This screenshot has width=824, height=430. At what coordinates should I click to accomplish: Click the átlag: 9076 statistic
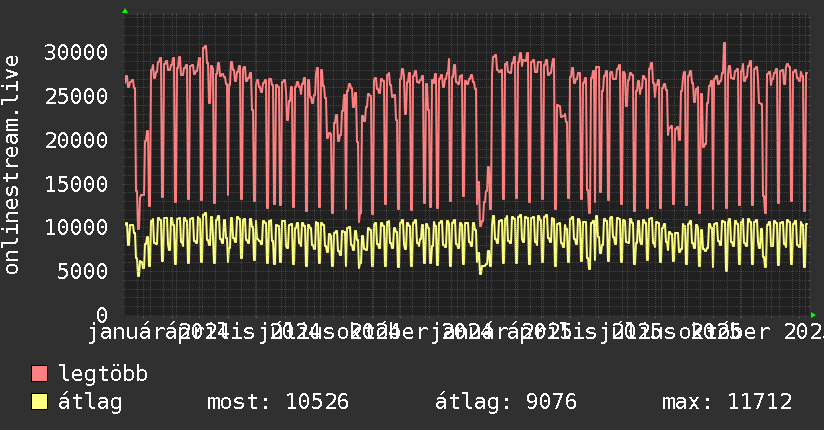(x=506, y=402)
